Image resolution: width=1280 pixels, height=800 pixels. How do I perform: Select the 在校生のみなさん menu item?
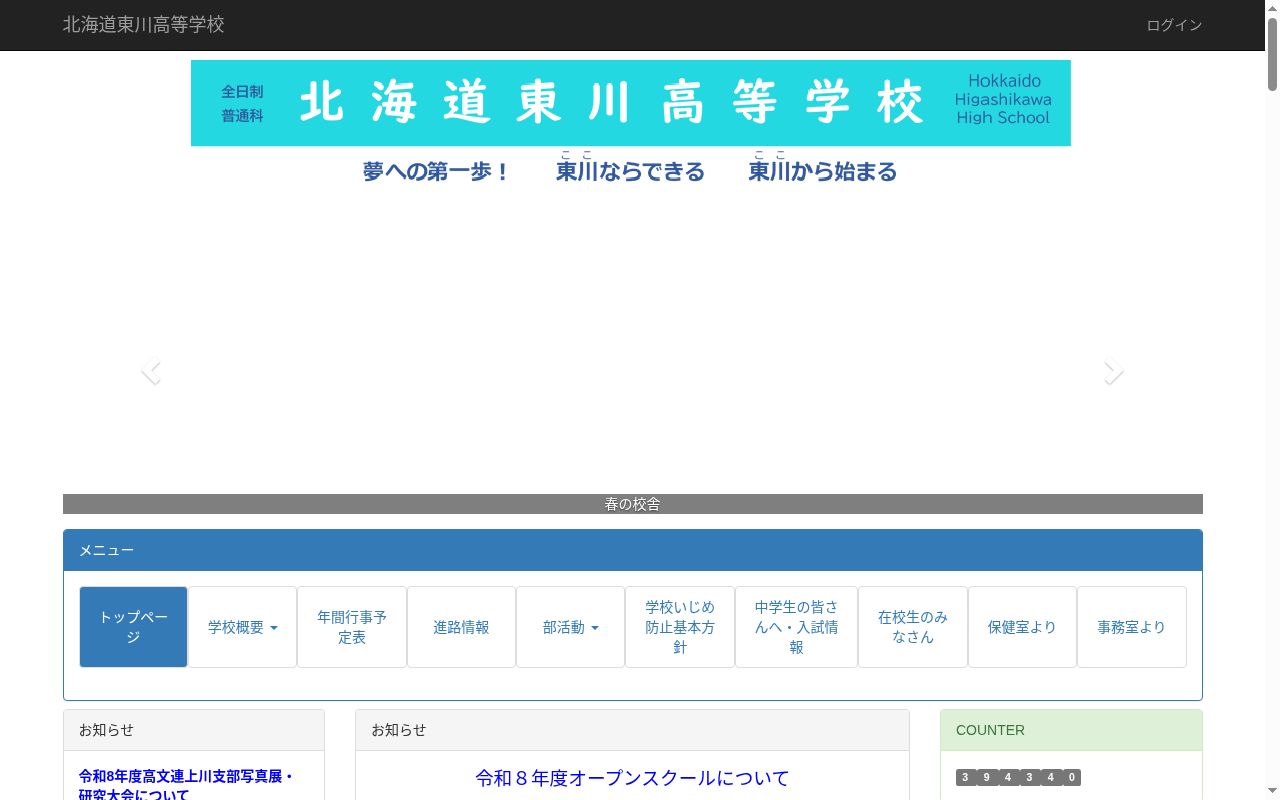point(913,627)
